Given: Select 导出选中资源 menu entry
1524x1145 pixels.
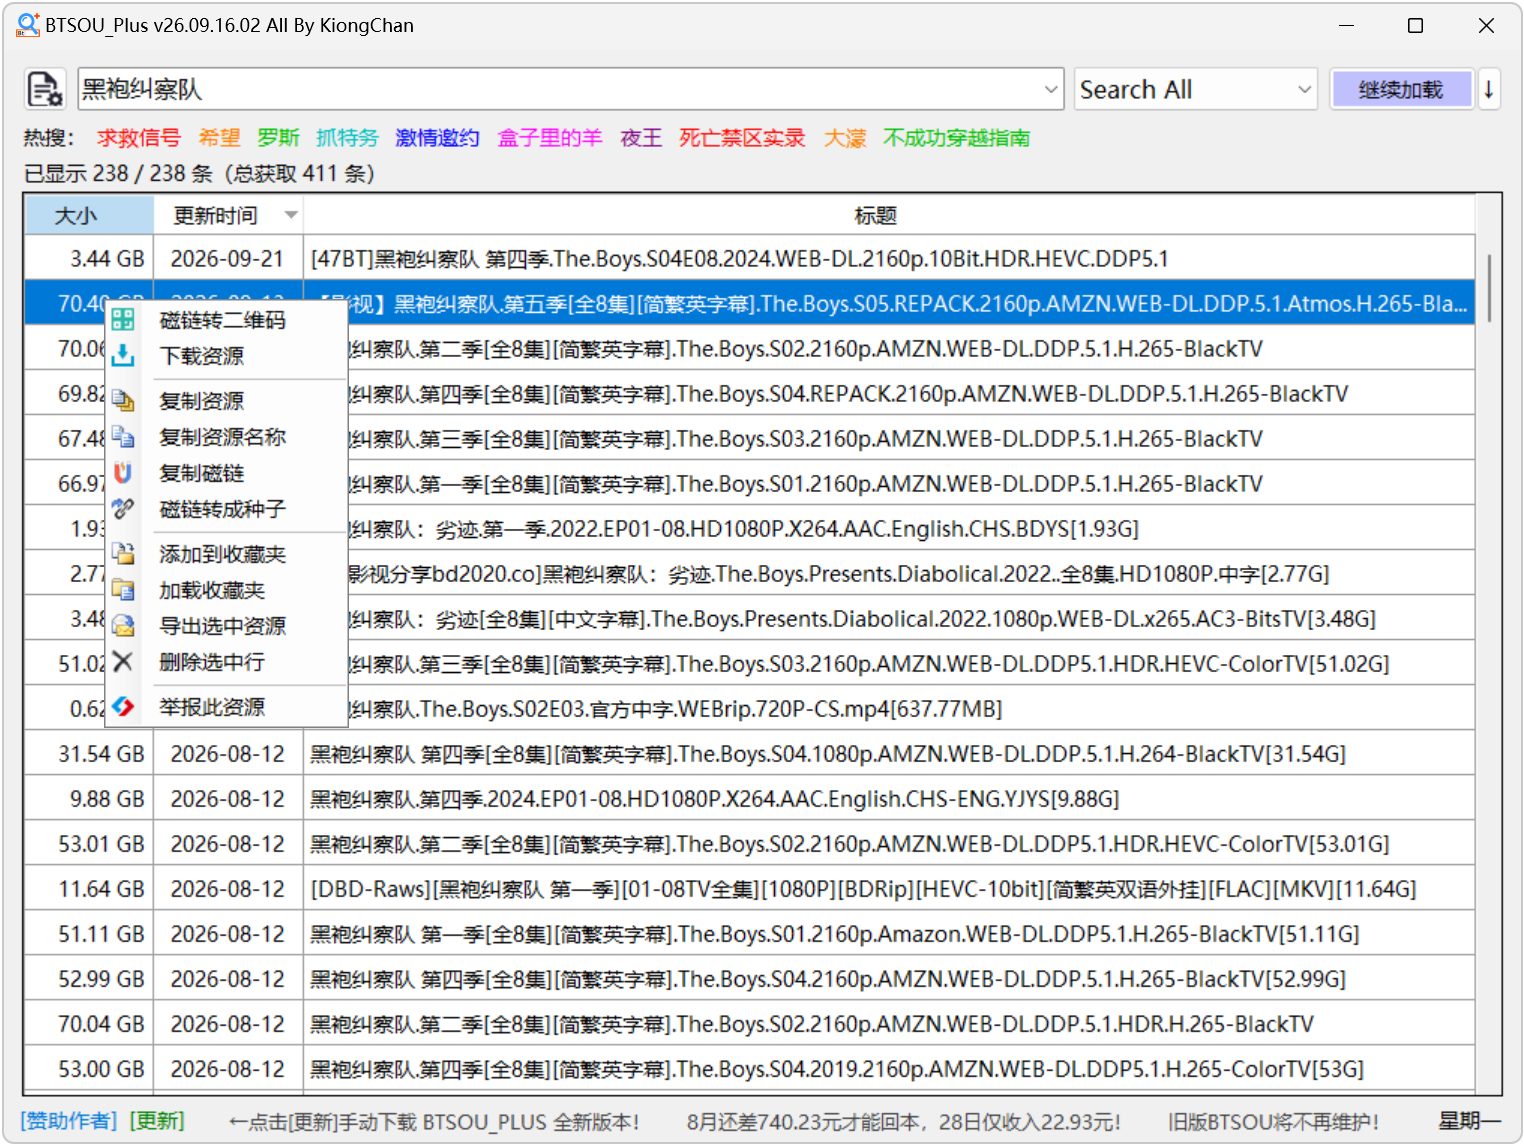Looking at the screenshot, I should point(226,626).
